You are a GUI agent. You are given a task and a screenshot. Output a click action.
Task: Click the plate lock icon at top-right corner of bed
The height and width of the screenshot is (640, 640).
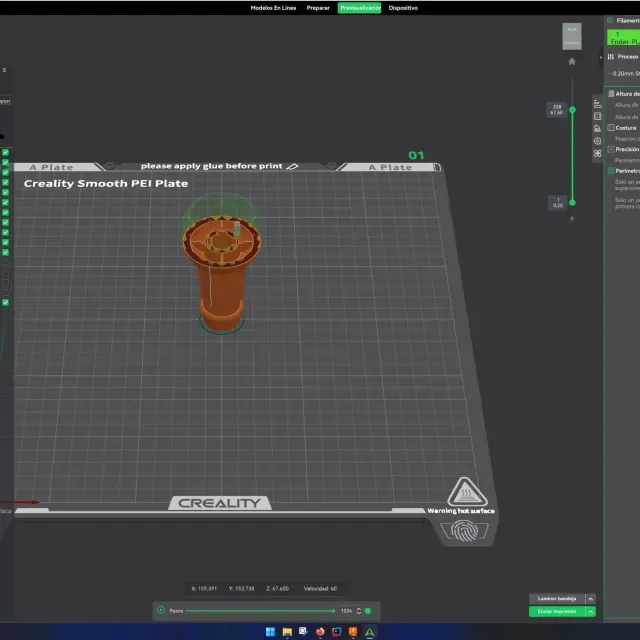(x=437, y=167)
